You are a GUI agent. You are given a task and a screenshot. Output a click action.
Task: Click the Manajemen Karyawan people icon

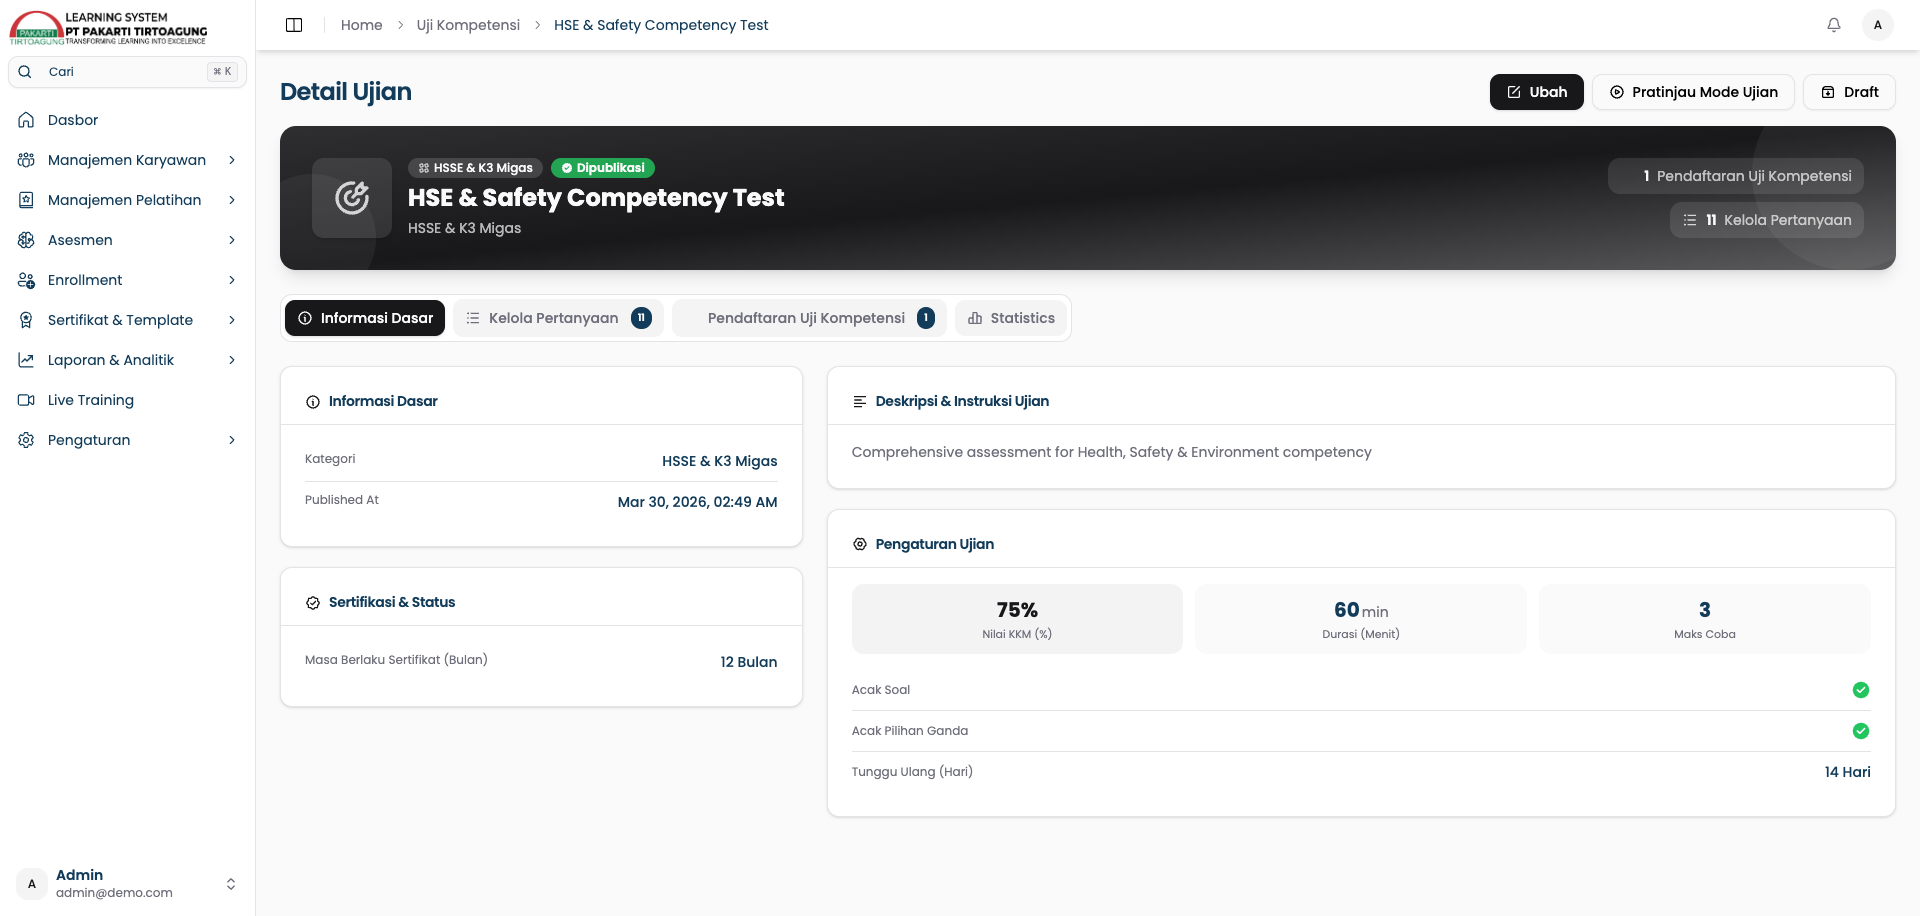click(x=27, y=160)
